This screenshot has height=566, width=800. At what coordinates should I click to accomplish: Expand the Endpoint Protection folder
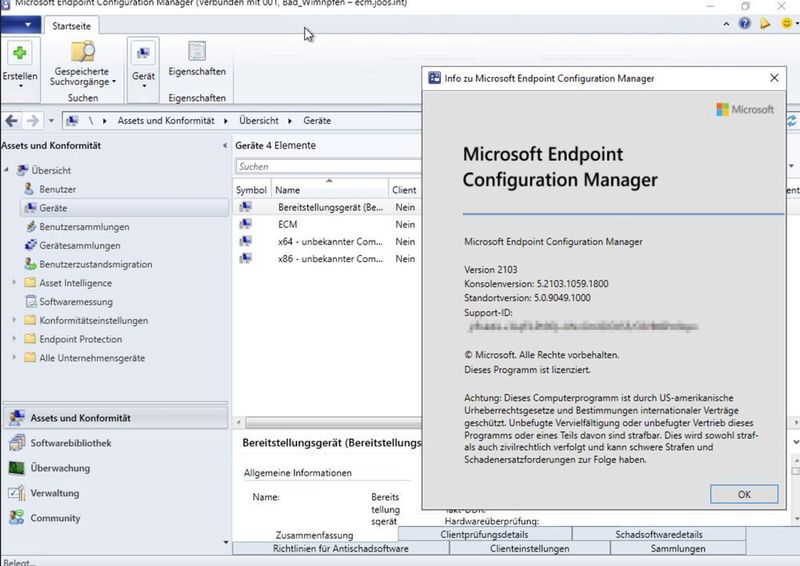(x=14, y=339)
